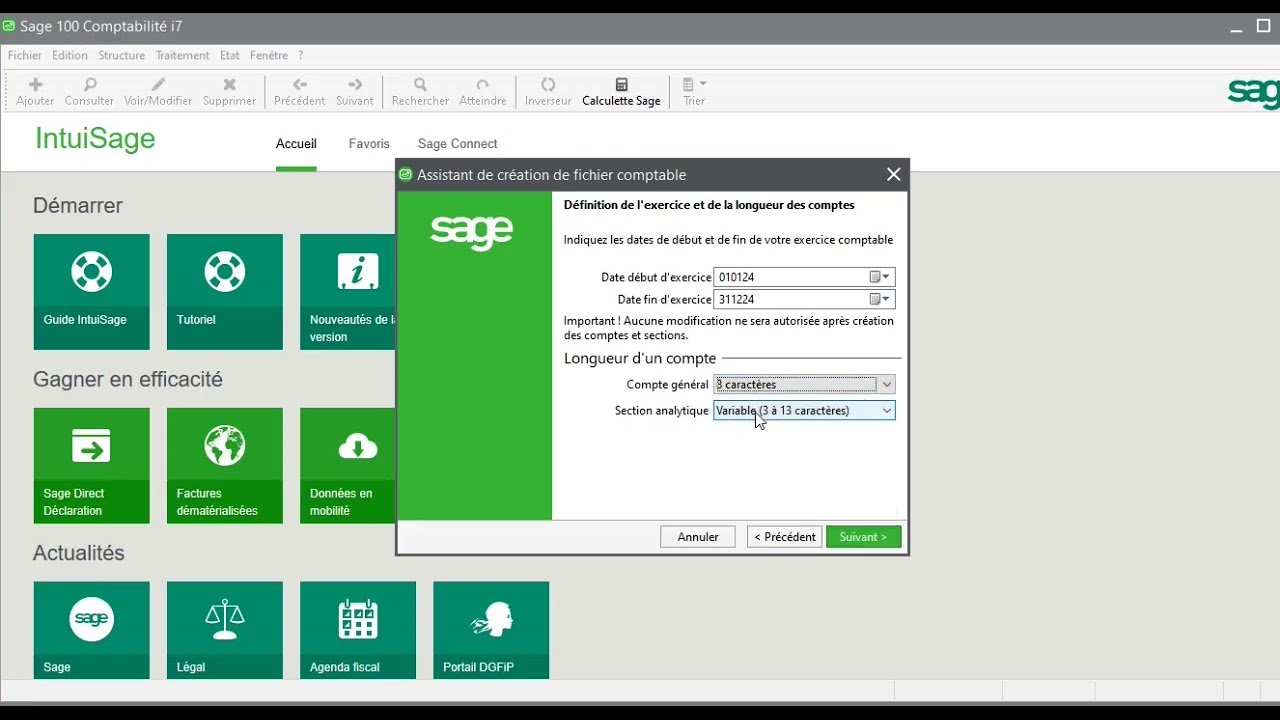Open the Traitement menu
The image size is (1280, 720).
[x=183, y=56]
